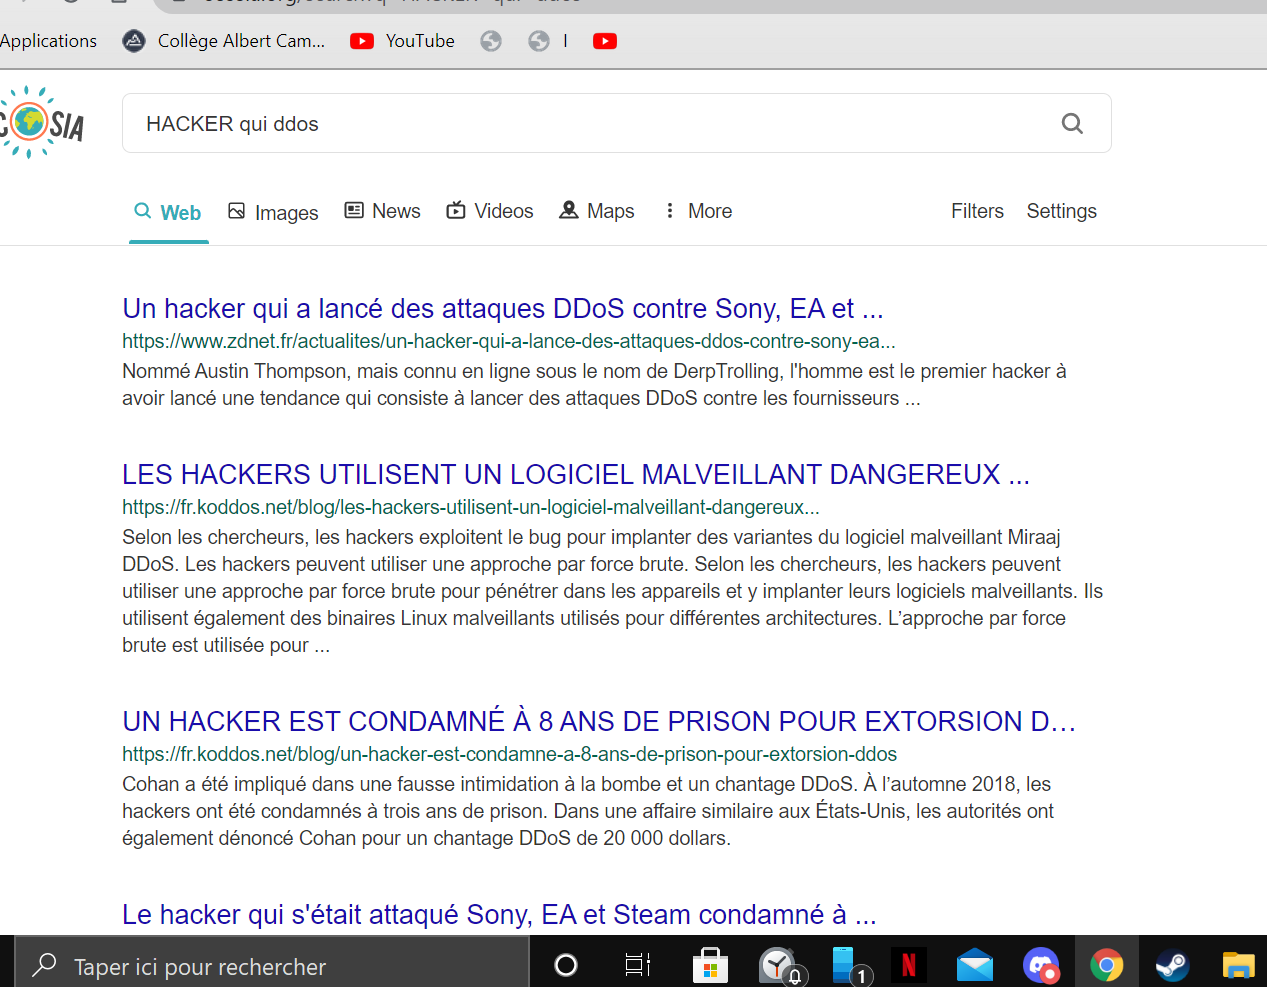The image size is (1267, 987).
Task: Open Microsoft Store from the taskbar
Action: pos(710,966)
